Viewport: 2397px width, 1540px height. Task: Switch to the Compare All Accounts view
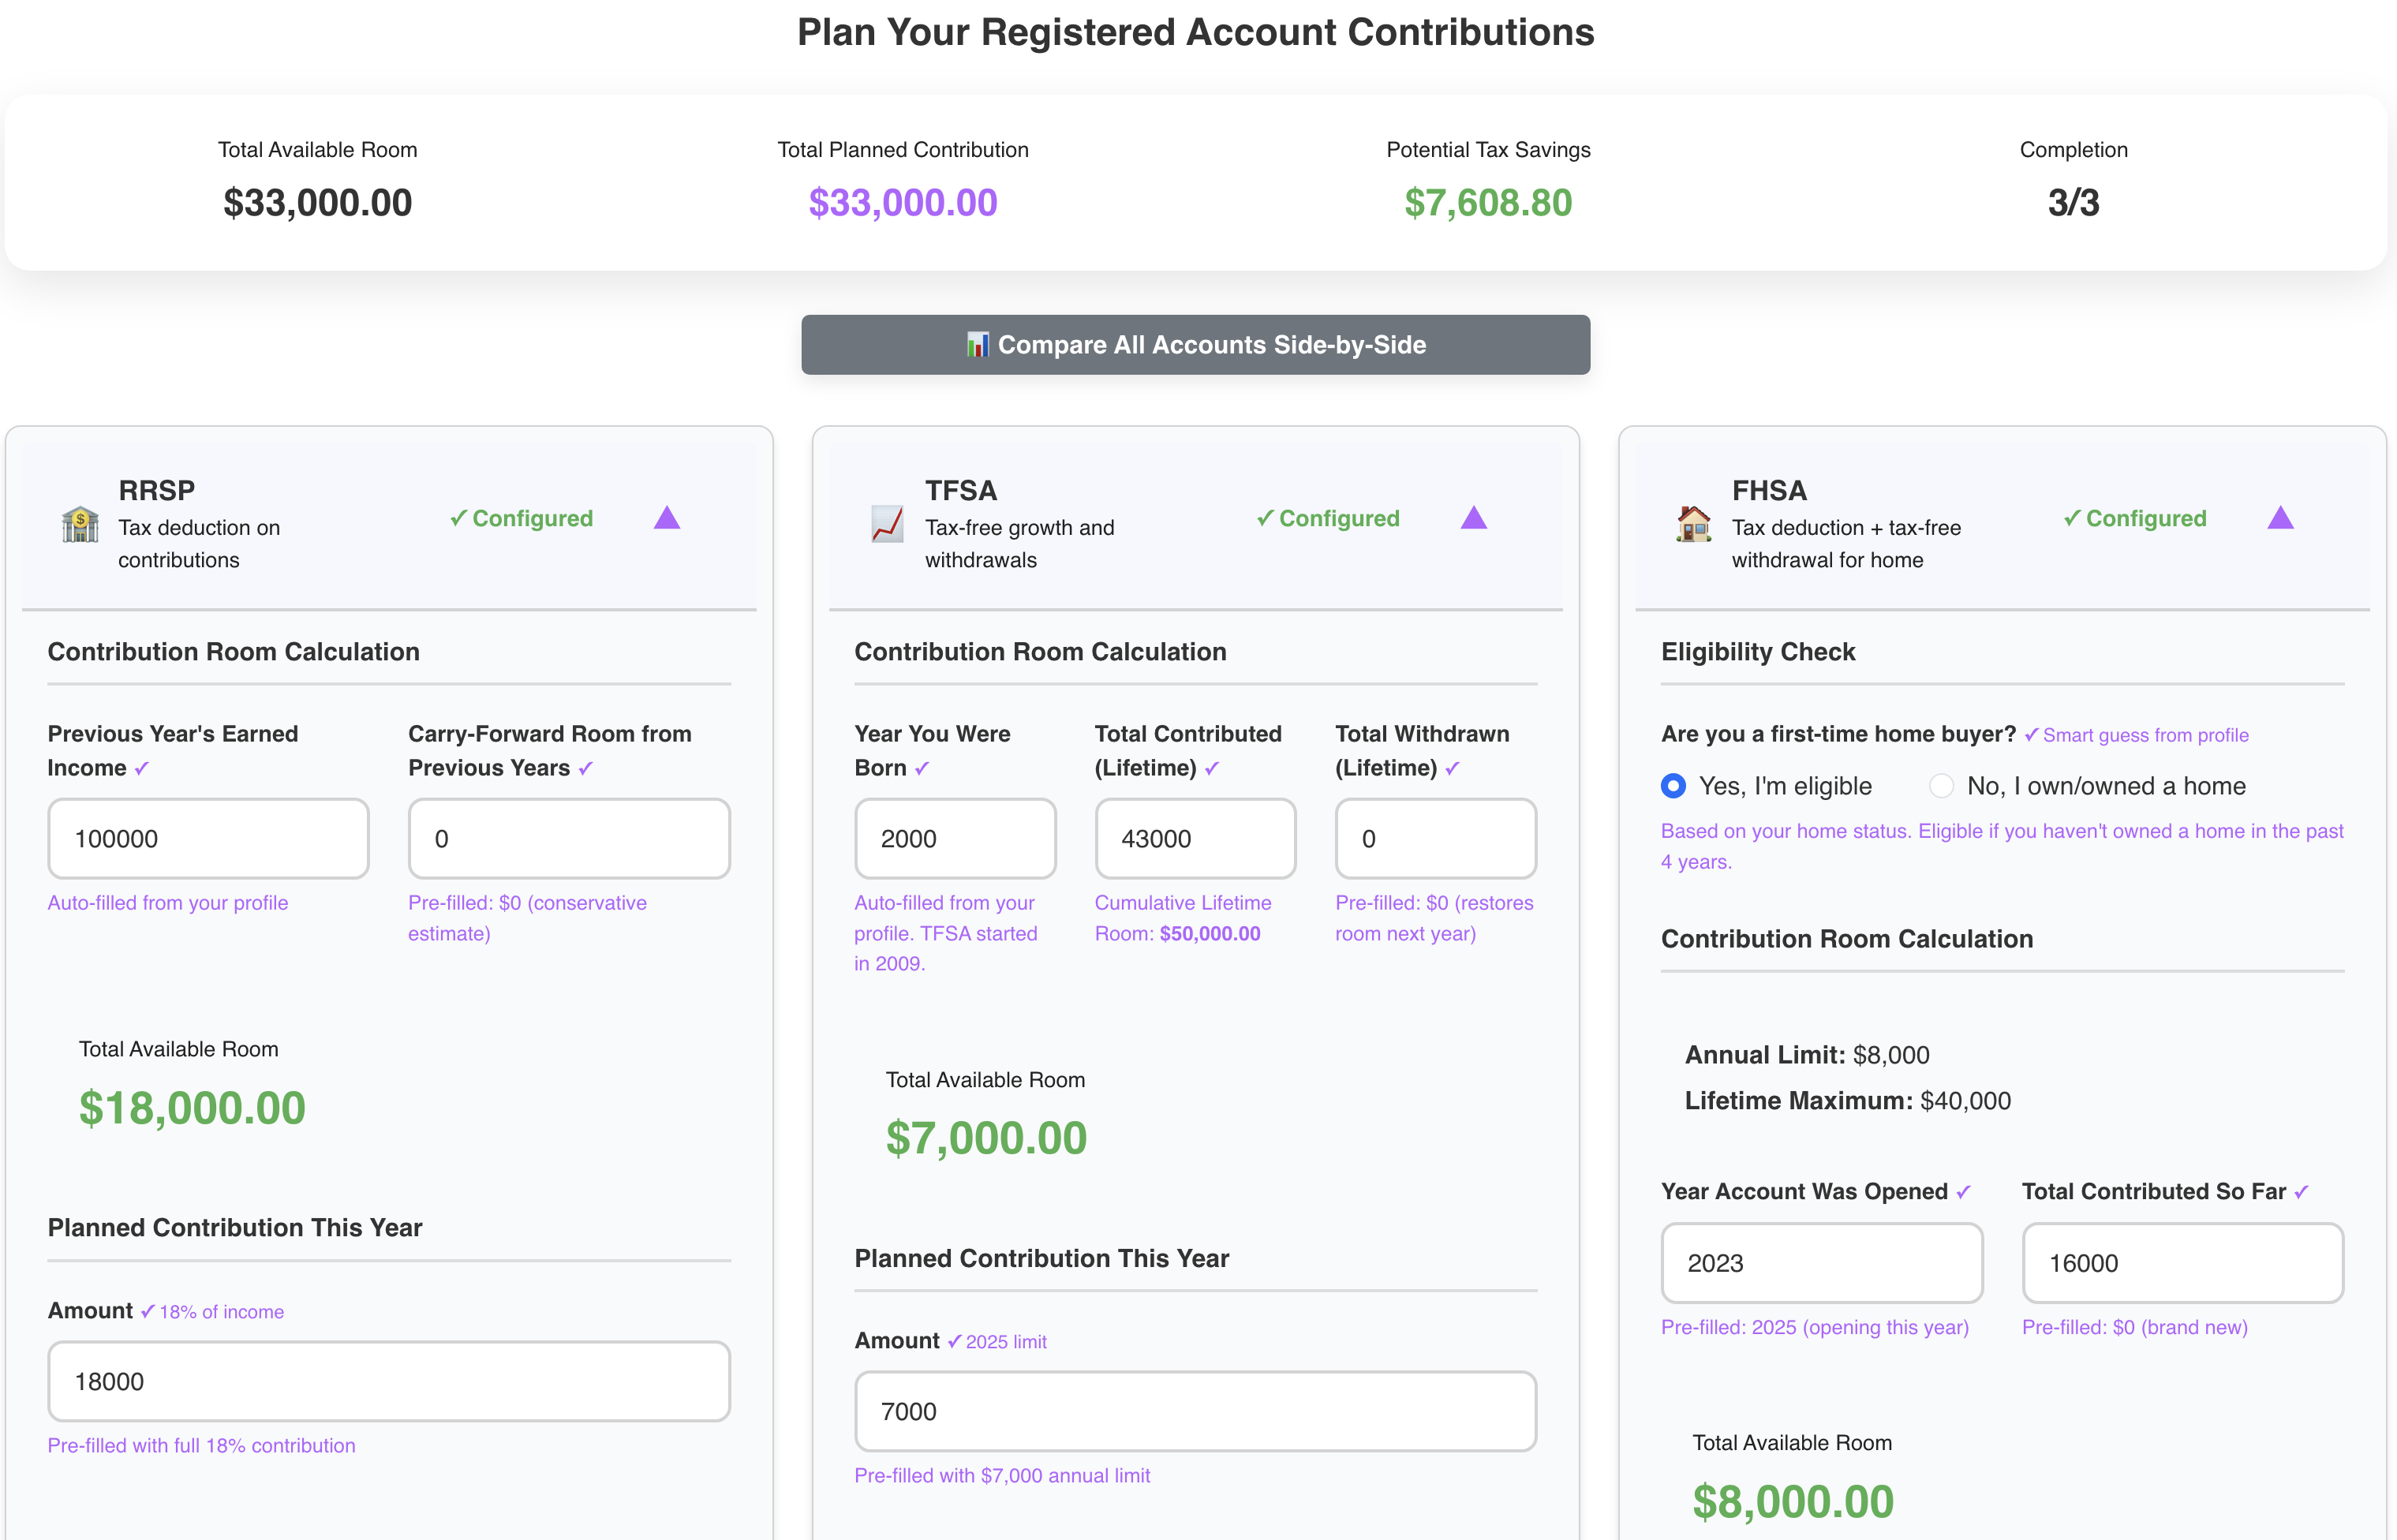(x=1196, y=344)
